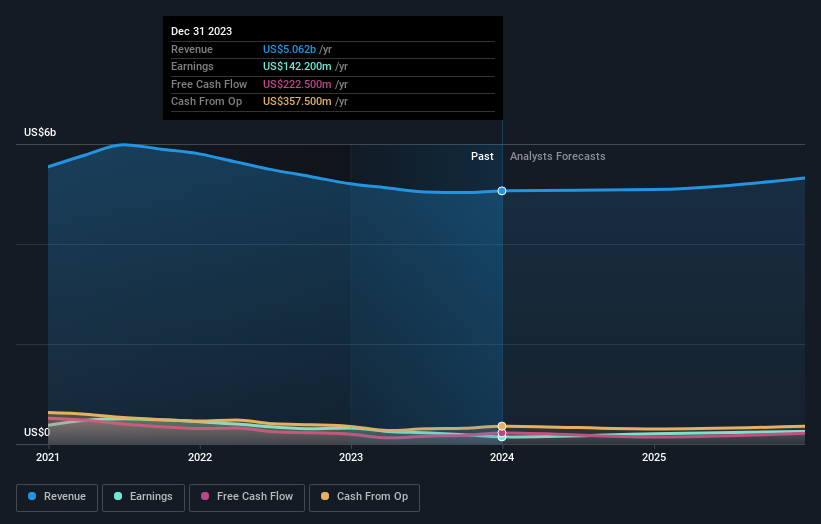The width and height of the screenshot is (821, 524).
Task: Click the US$0 y-axis label
Action: click(x=37, y=432)
